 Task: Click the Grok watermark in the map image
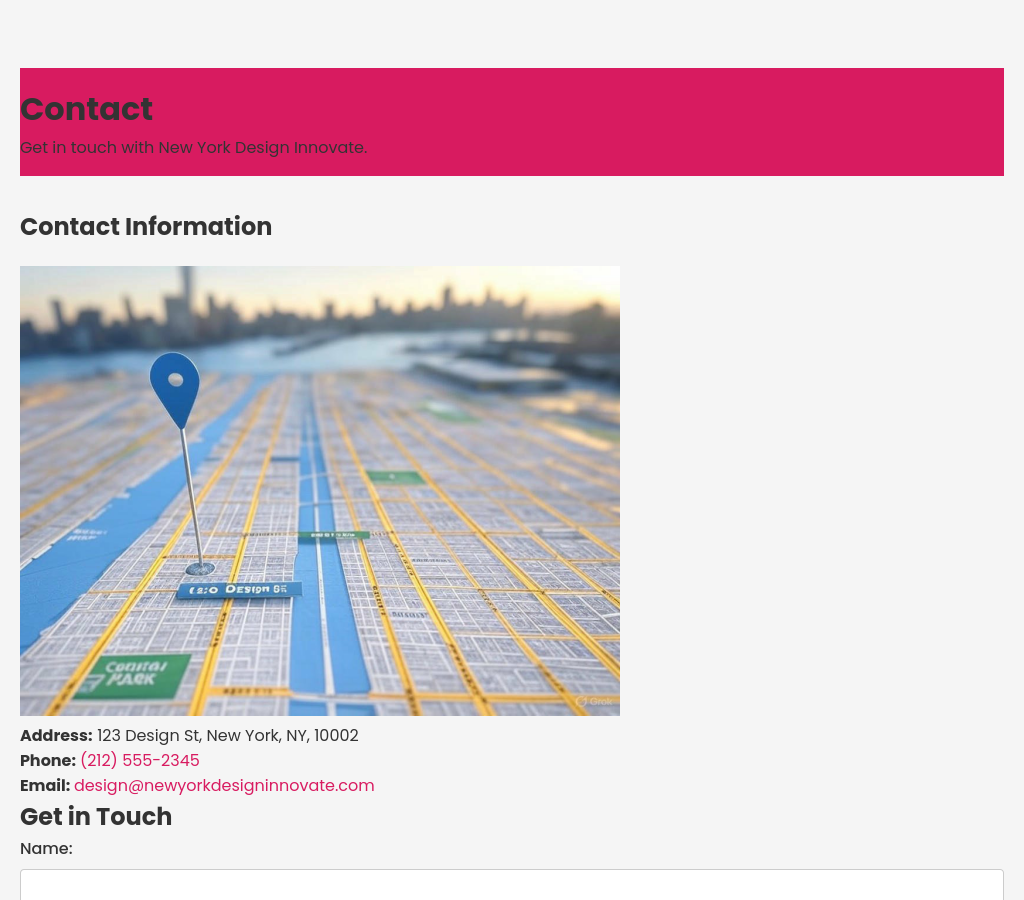[595, 701]
